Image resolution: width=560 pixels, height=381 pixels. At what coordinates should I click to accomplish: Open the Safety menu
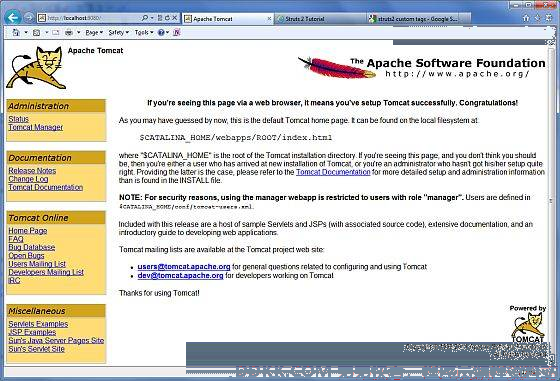(118, 32)
